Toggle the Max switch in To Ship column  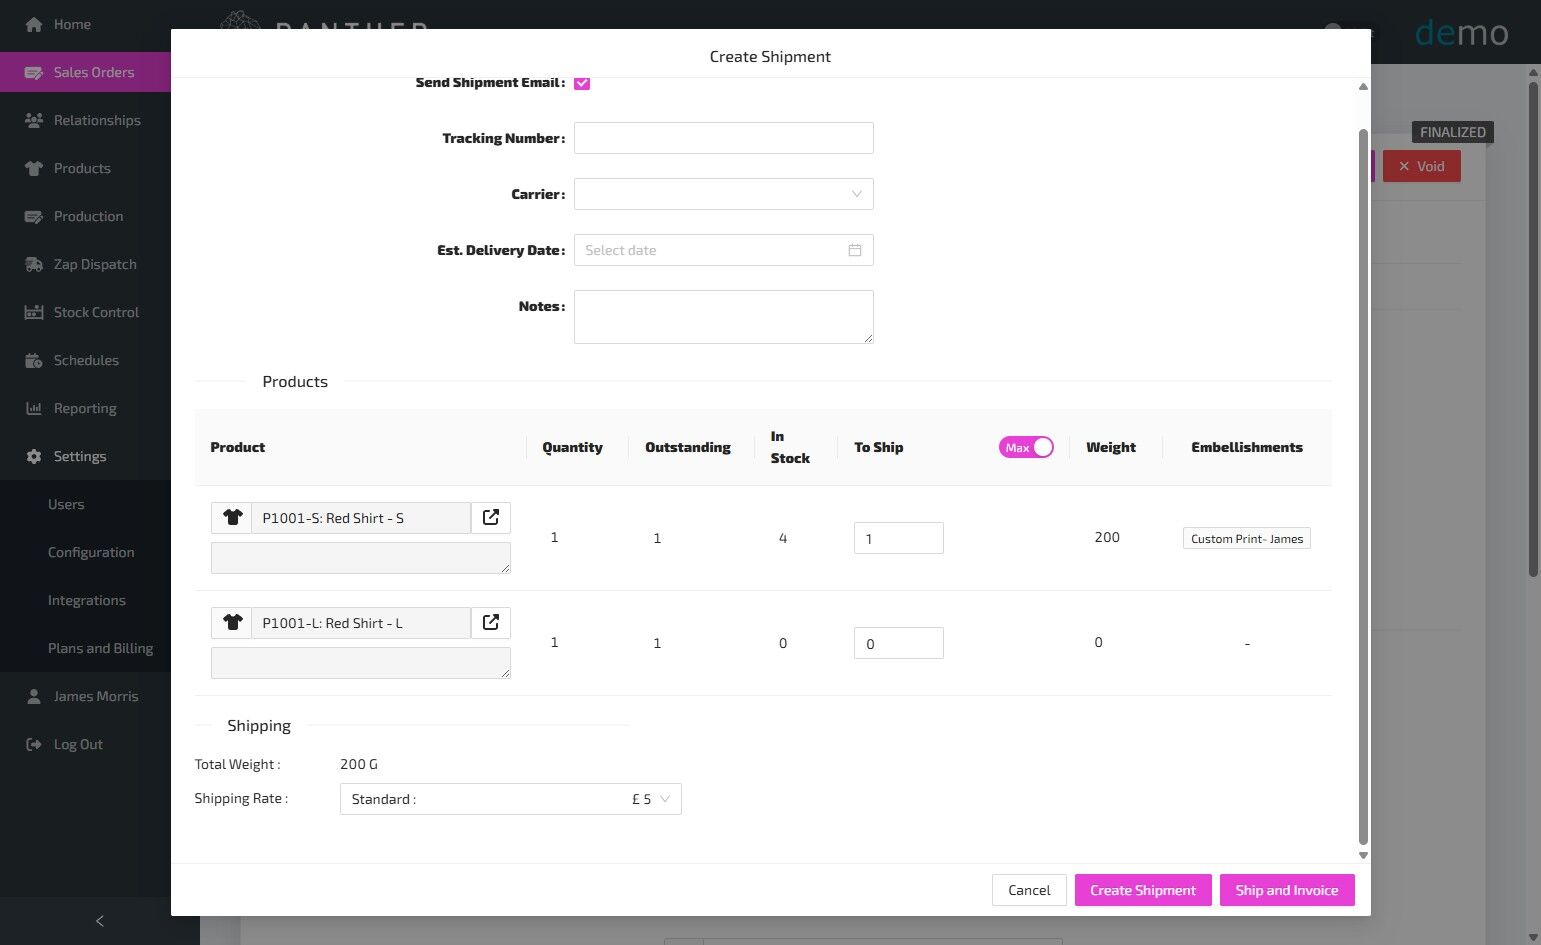[1026, 447]
